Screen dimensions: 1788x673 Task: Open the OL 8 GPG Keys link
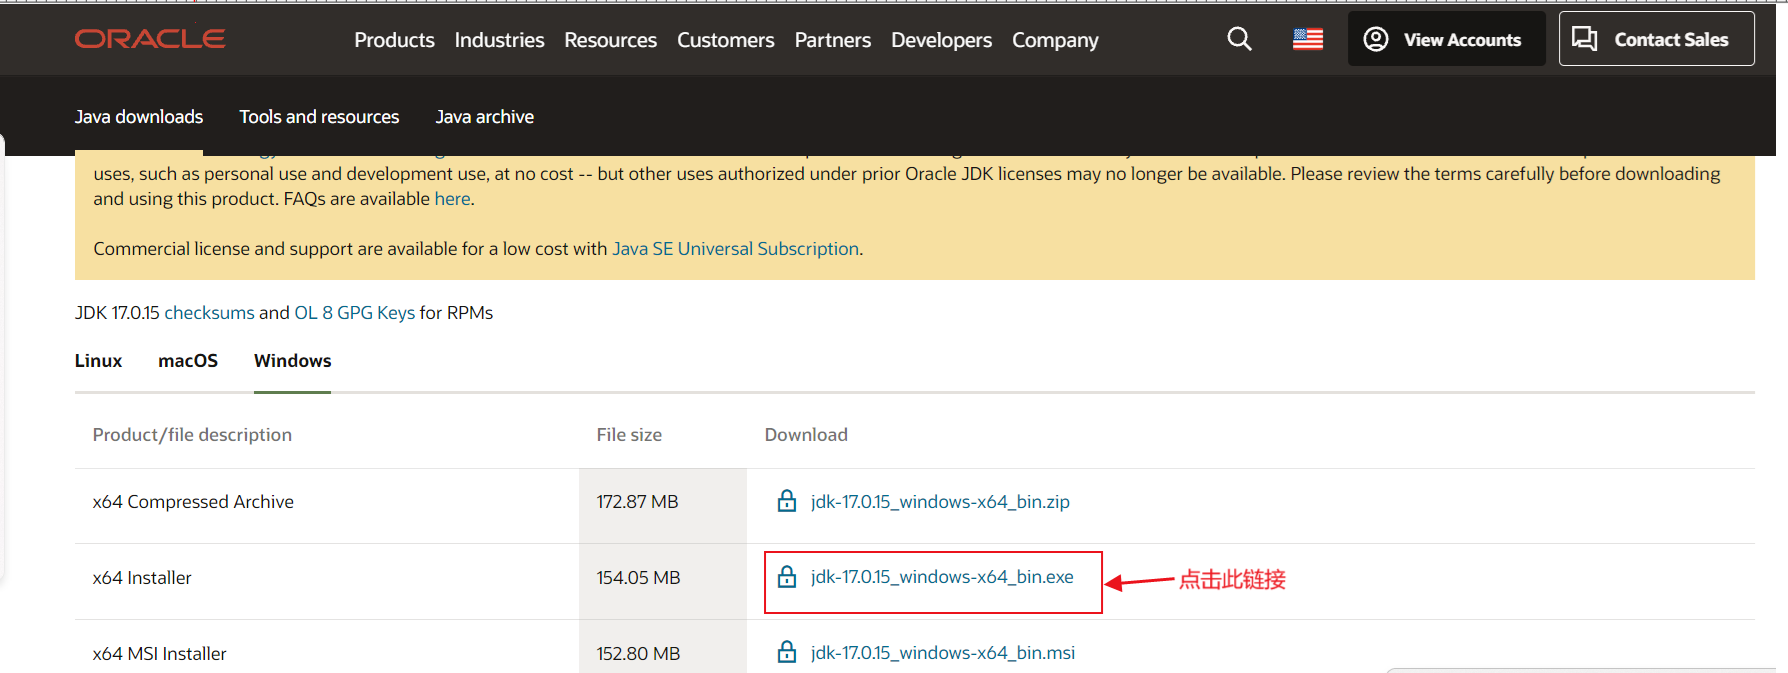pos(354,313)
